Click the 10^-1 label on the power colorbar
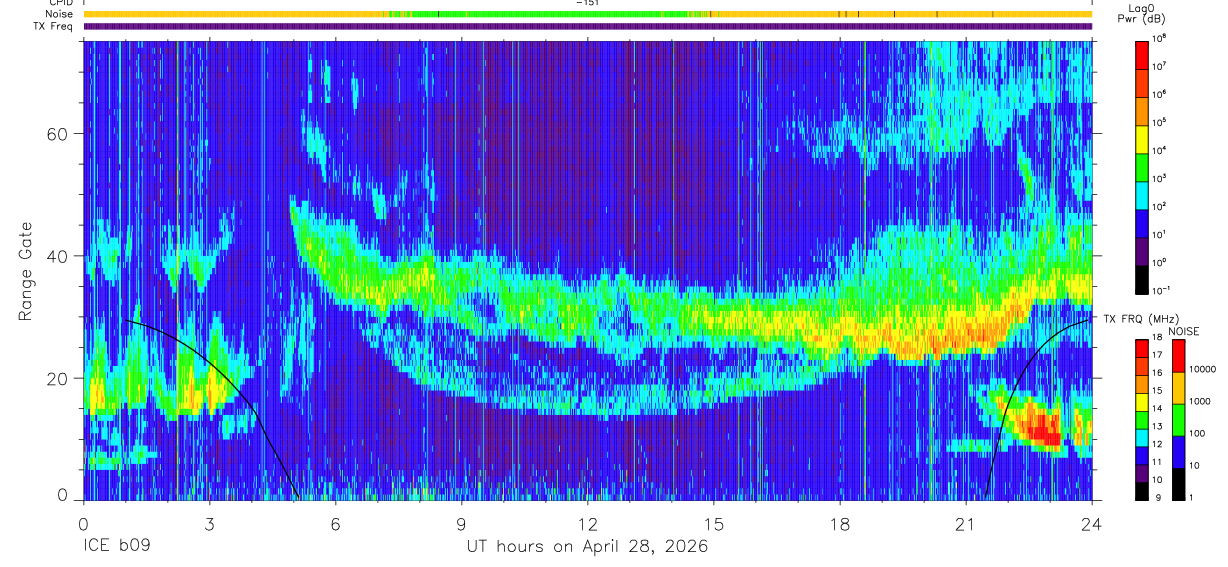This screenshot has height=567, width=1228. [1159, 290]
